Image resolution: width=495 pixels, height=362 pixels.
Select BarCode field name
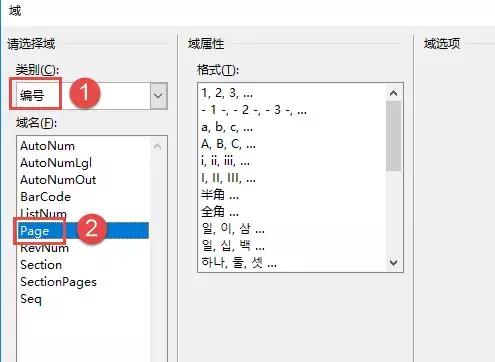[x=45, y=197]
